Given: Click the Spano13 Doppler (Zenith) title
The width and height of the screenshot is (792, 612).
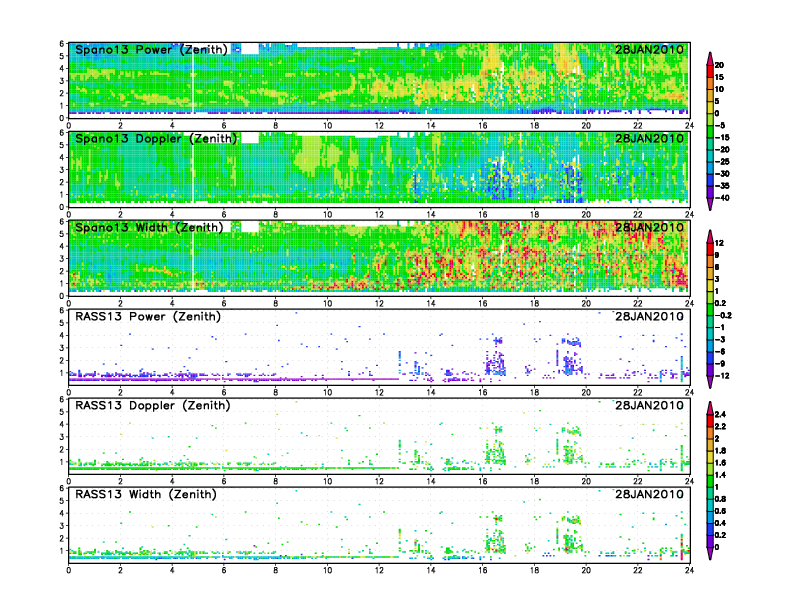Looking at the screenshot, I should tap(156, 138).
